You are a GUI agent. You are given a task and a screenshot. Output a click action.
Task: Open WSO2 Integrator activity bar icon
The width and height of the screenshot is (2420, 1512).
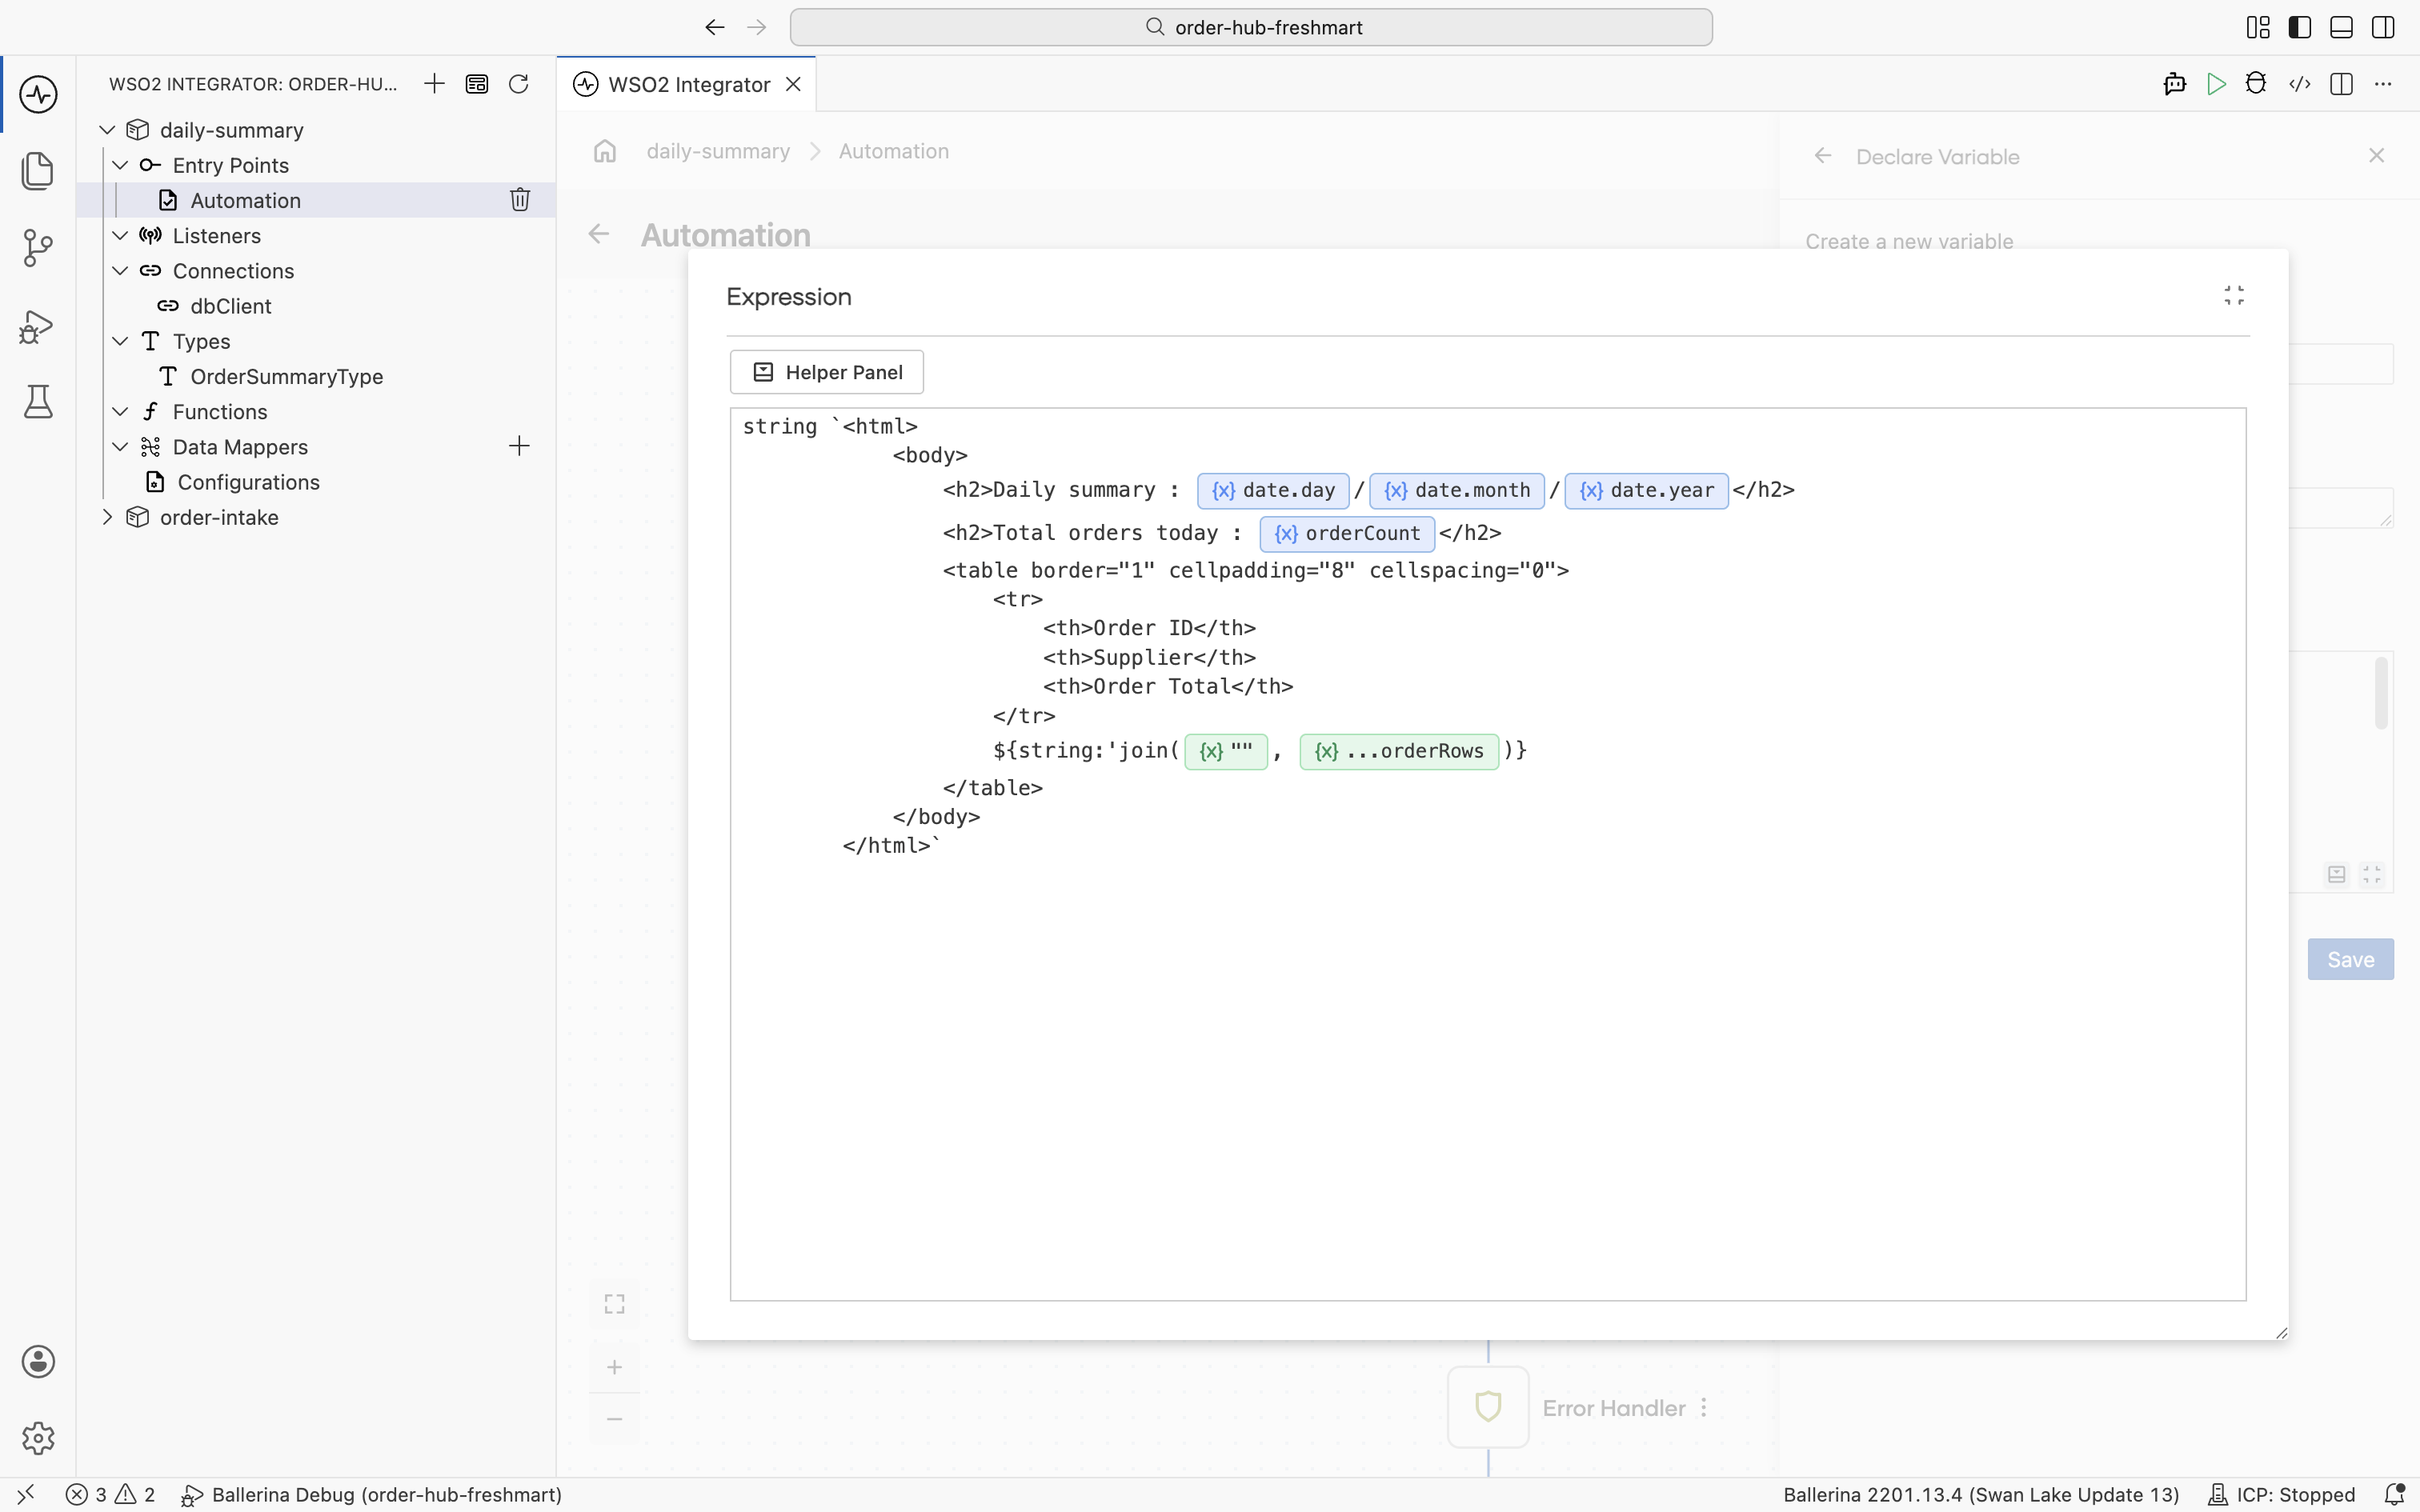point(38,95)
